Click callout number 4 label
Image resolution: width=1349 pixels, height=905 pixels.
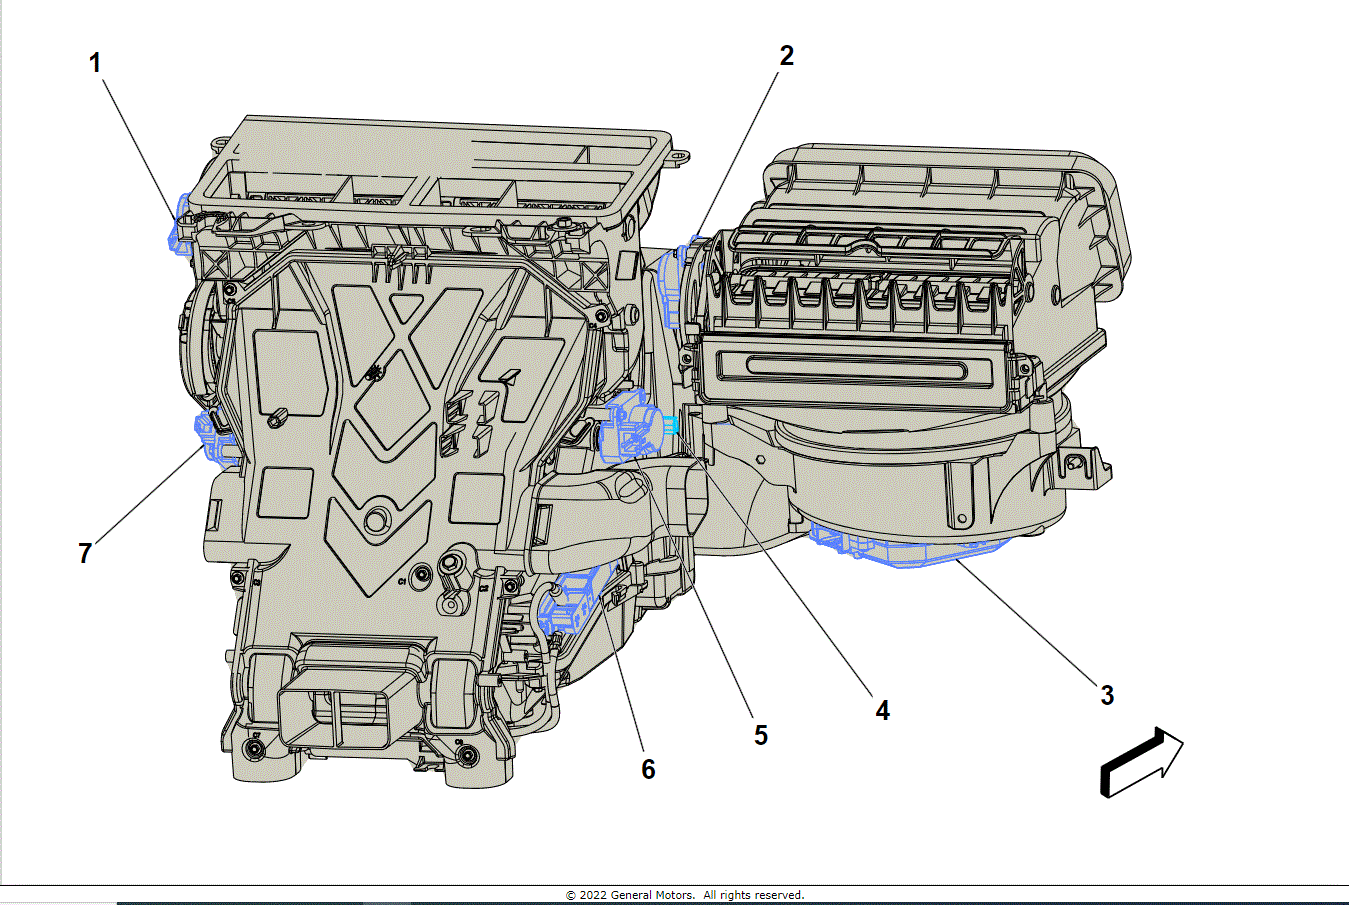pyautogui.click(x=881, y=710)
